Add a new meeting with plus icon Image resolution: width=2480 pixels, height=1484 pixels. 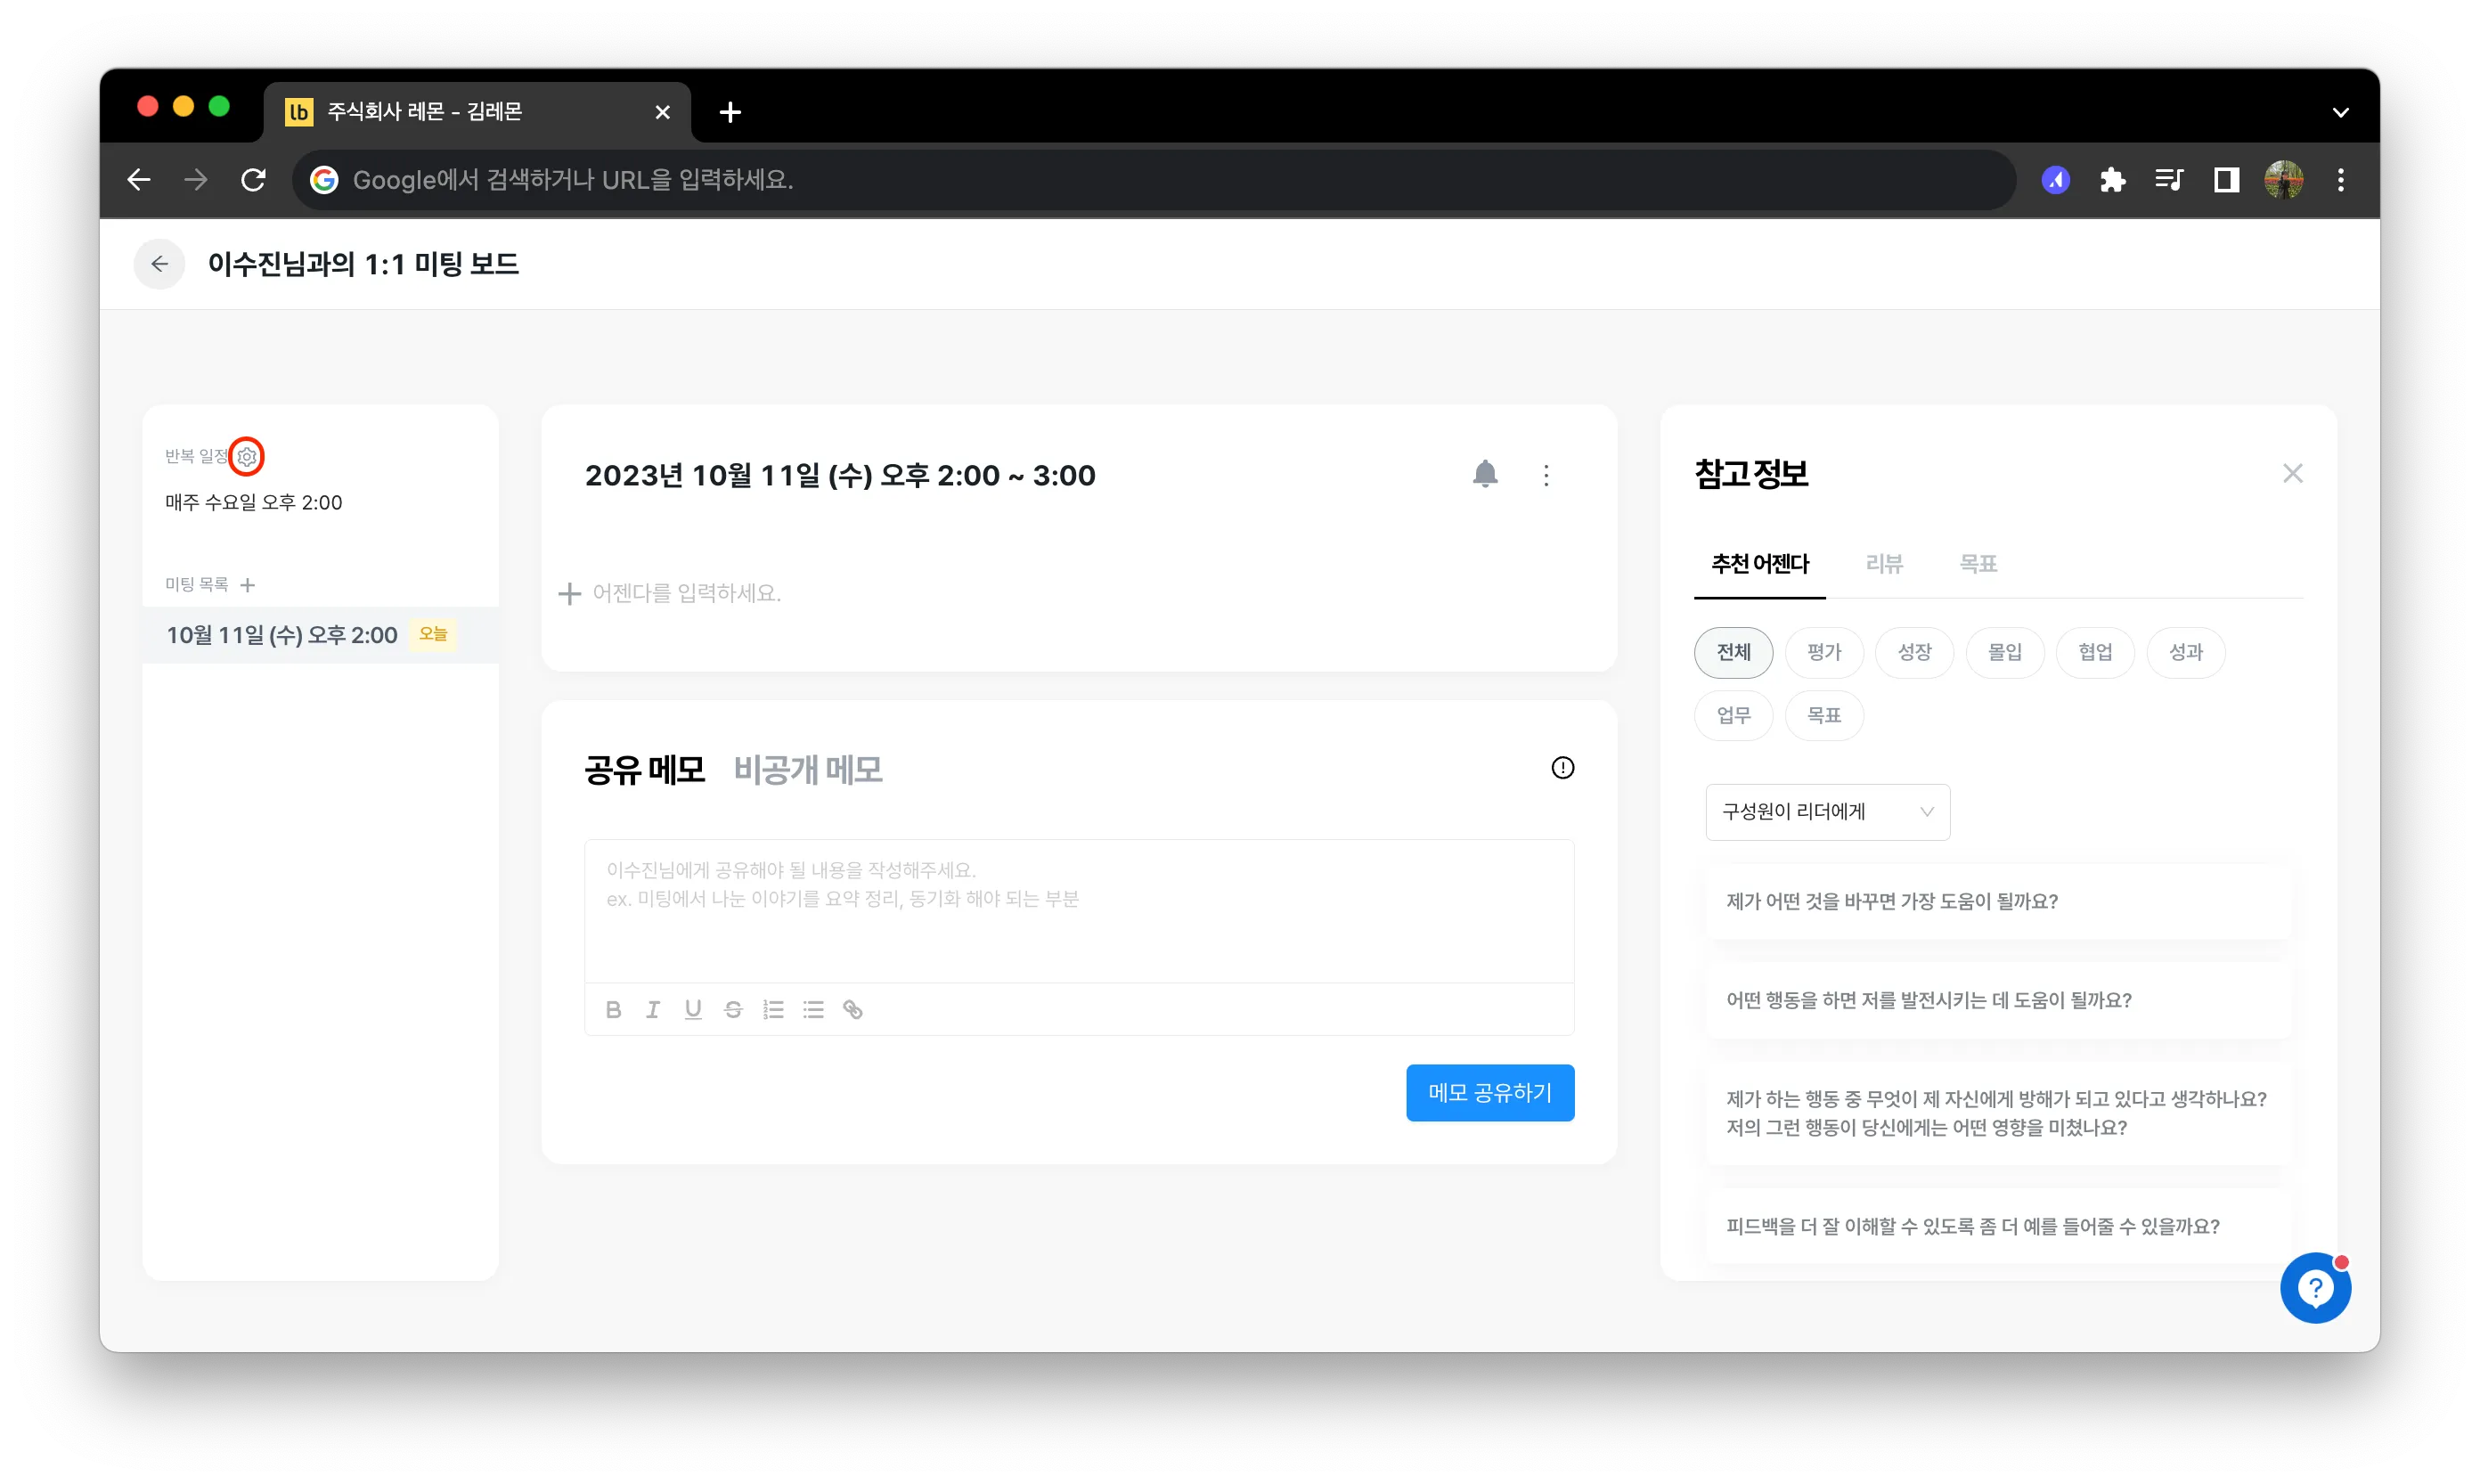(x=248, y=585)
